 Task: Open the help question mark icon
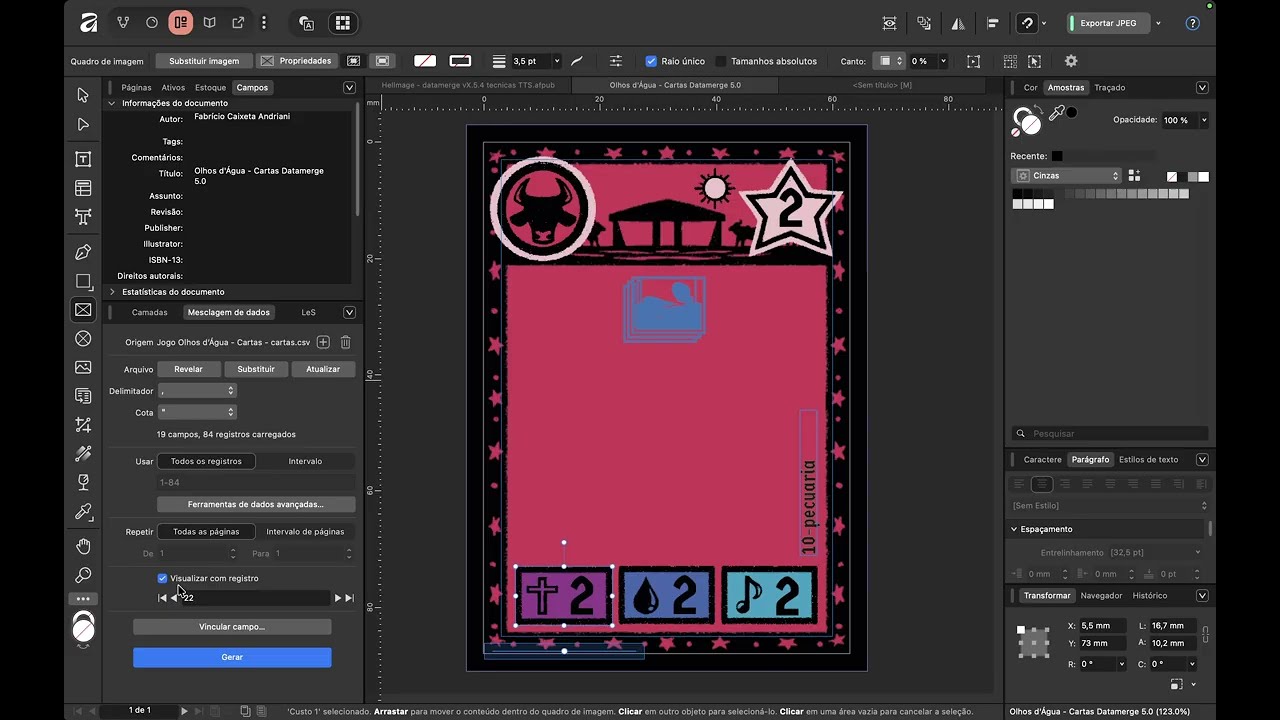point(1192,23)
